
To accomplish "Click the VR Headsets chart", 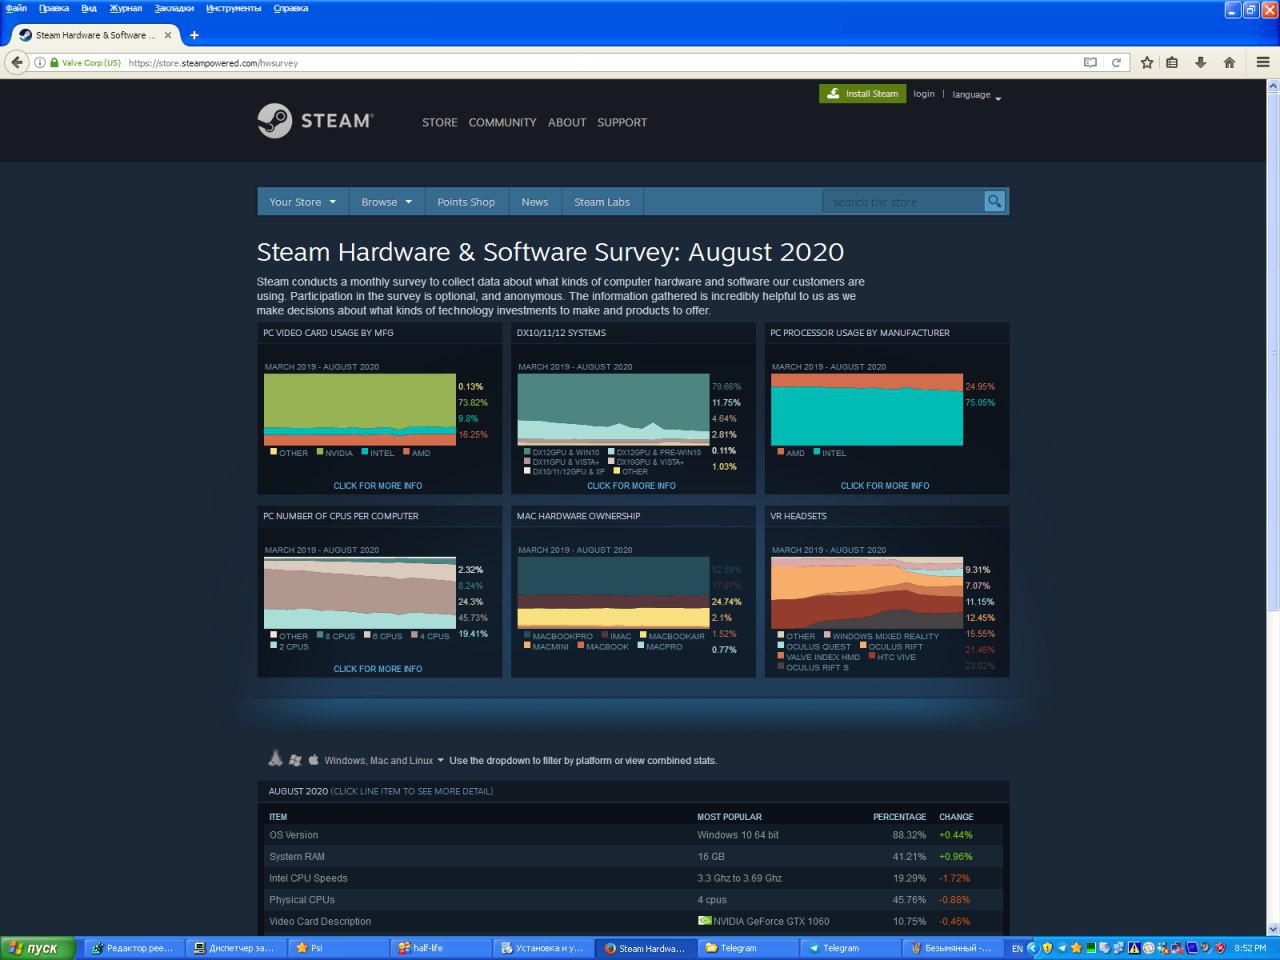I will [867, 592].
